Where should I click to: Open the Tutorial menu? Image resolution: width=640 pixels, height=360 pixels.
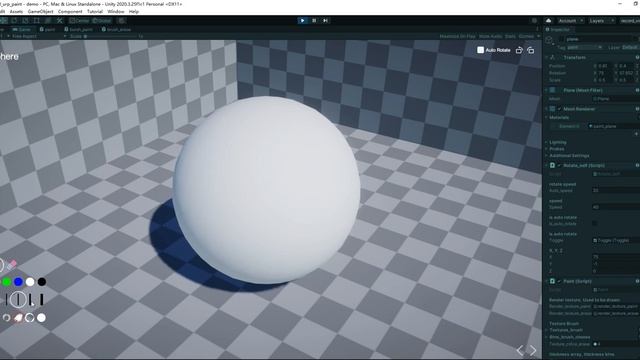[95, 11]
